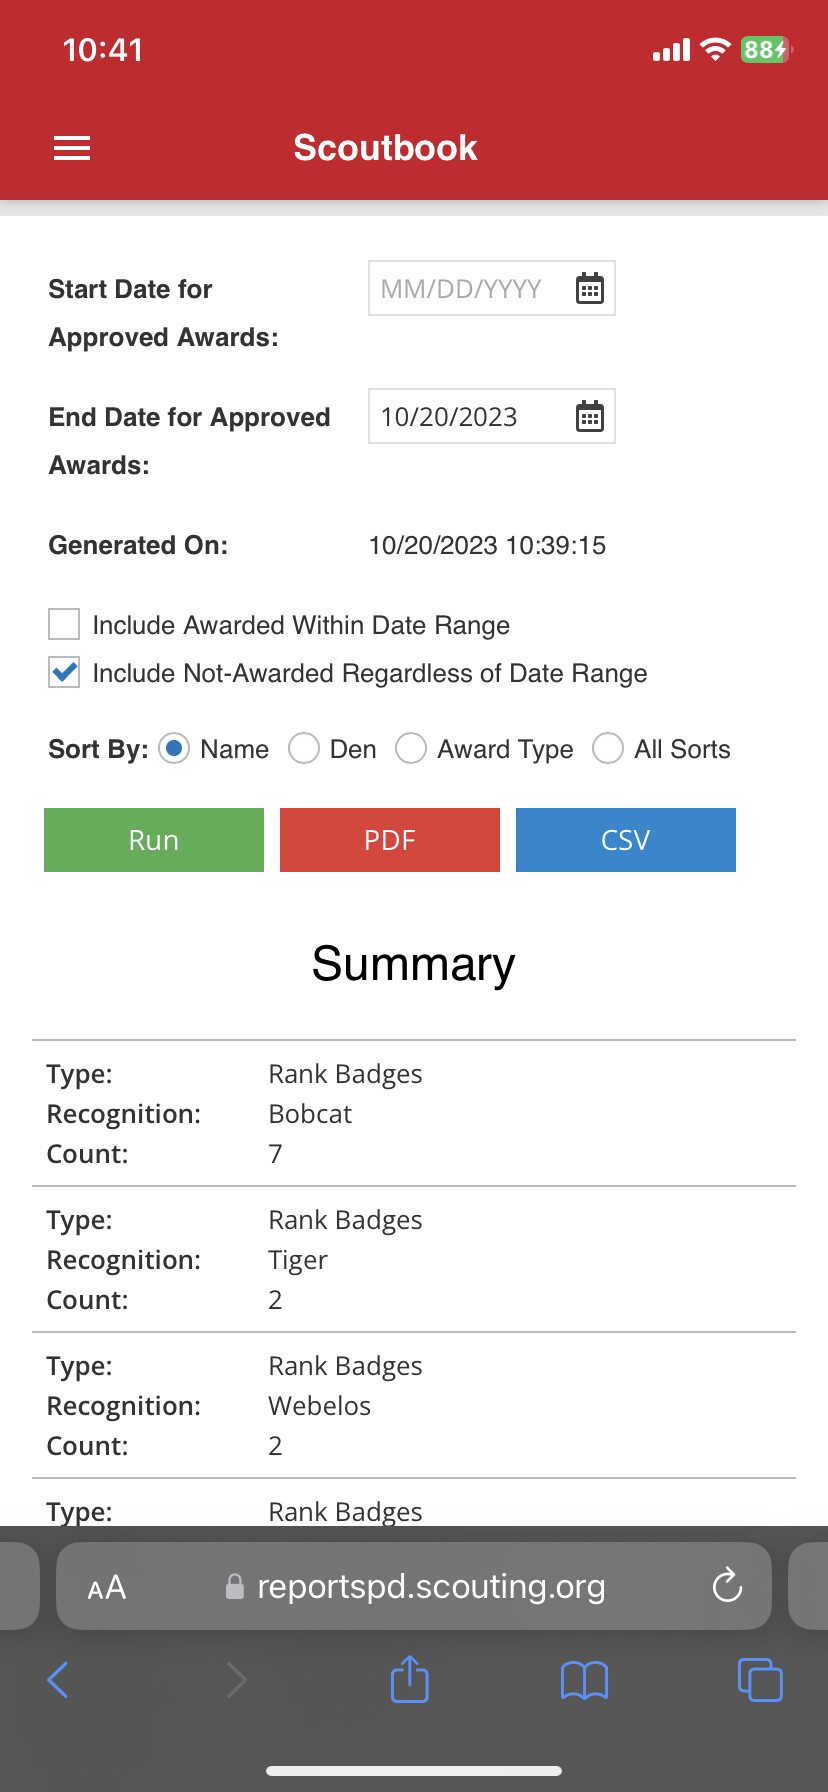Click the Tiger recognition value

coord(298,1261)
